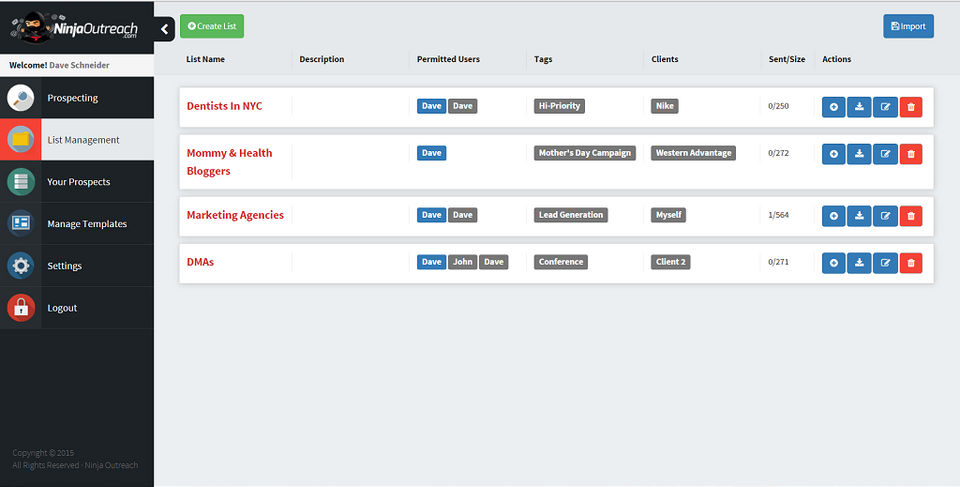Click the Description column header
The height and width of the screenshot is (487, 960).
[321, 59]
